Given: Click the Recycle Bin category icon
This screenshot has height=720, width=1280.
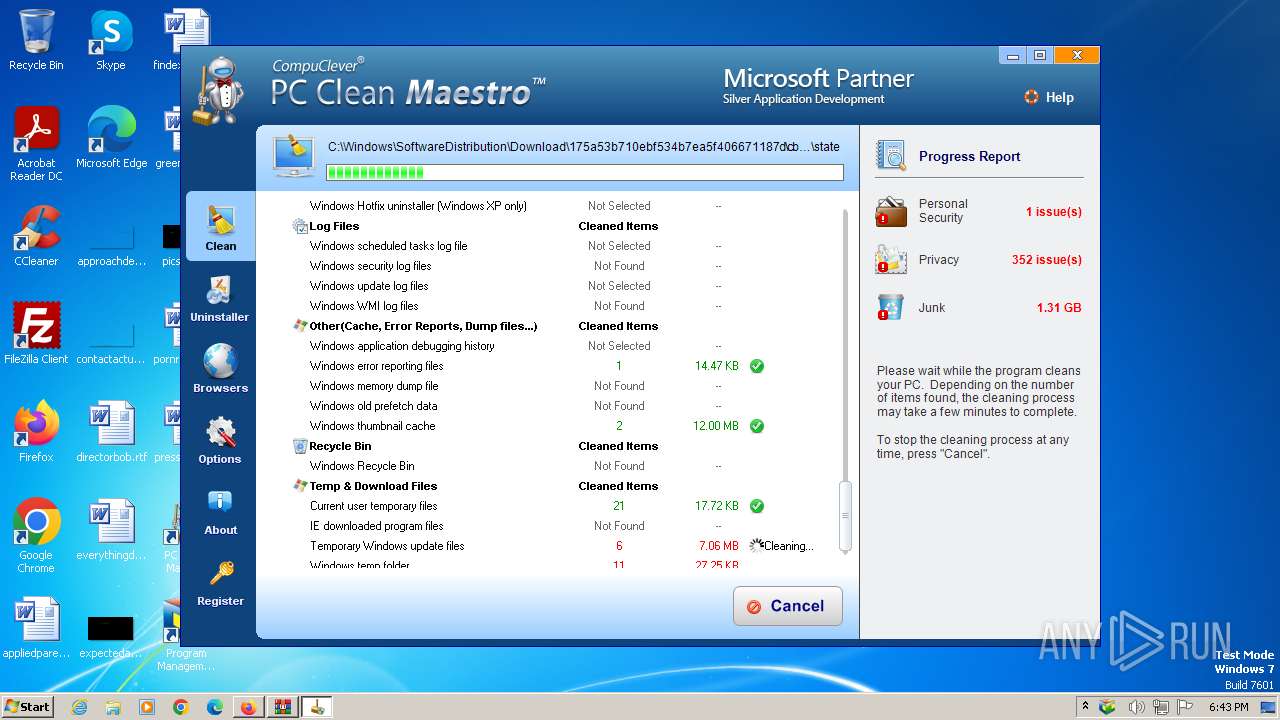Looking at the screenshot, I should point(300,446).
